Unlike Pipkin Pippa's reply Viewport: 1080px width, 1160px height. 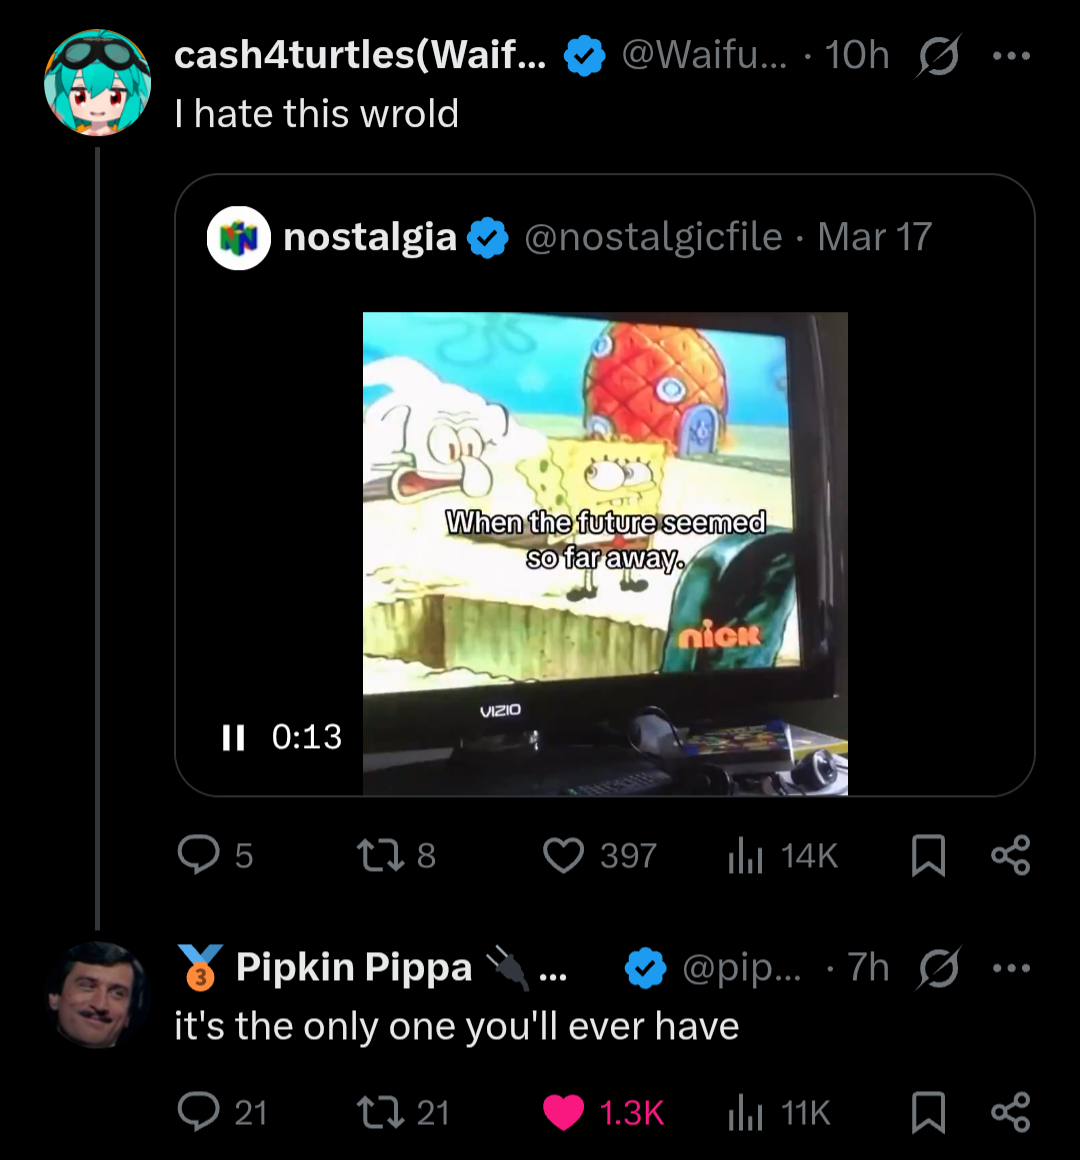[564, 1112]
